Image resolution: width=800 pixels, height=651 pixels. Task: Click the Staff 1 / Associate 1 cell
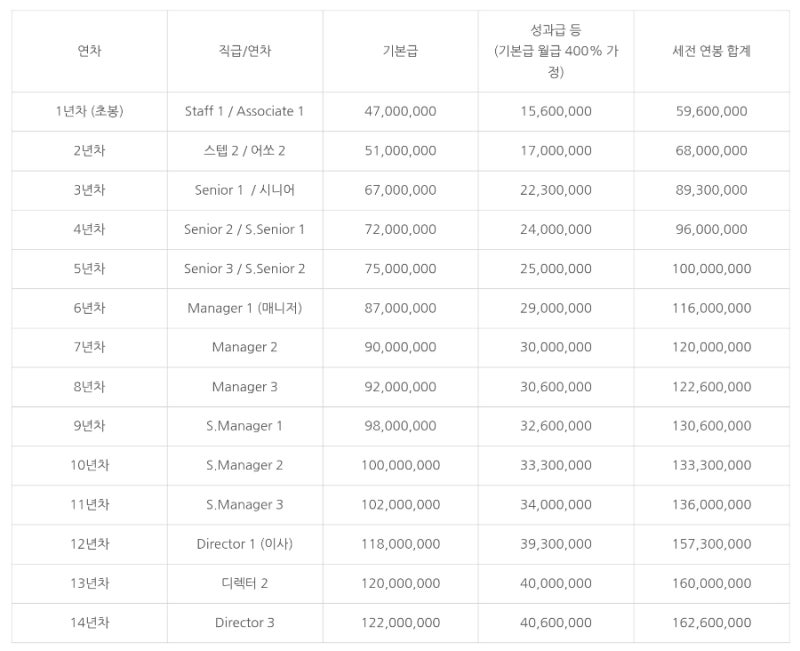click(245, 111)
